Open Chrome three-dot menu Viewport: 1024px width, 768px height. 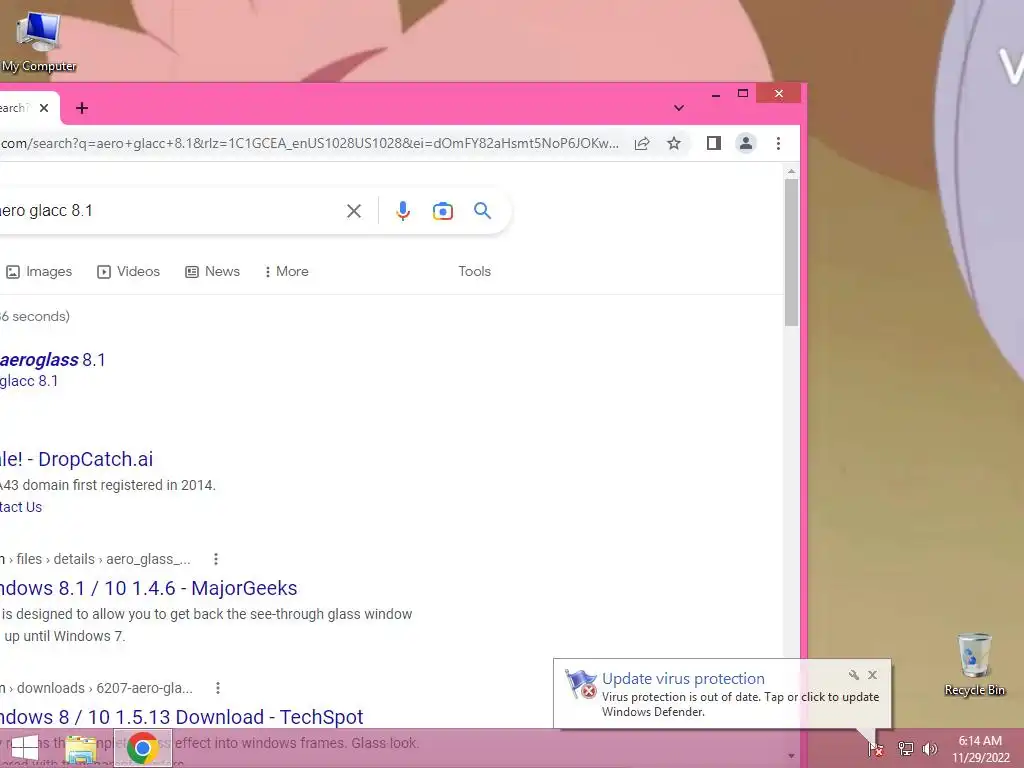coord(778,143)
